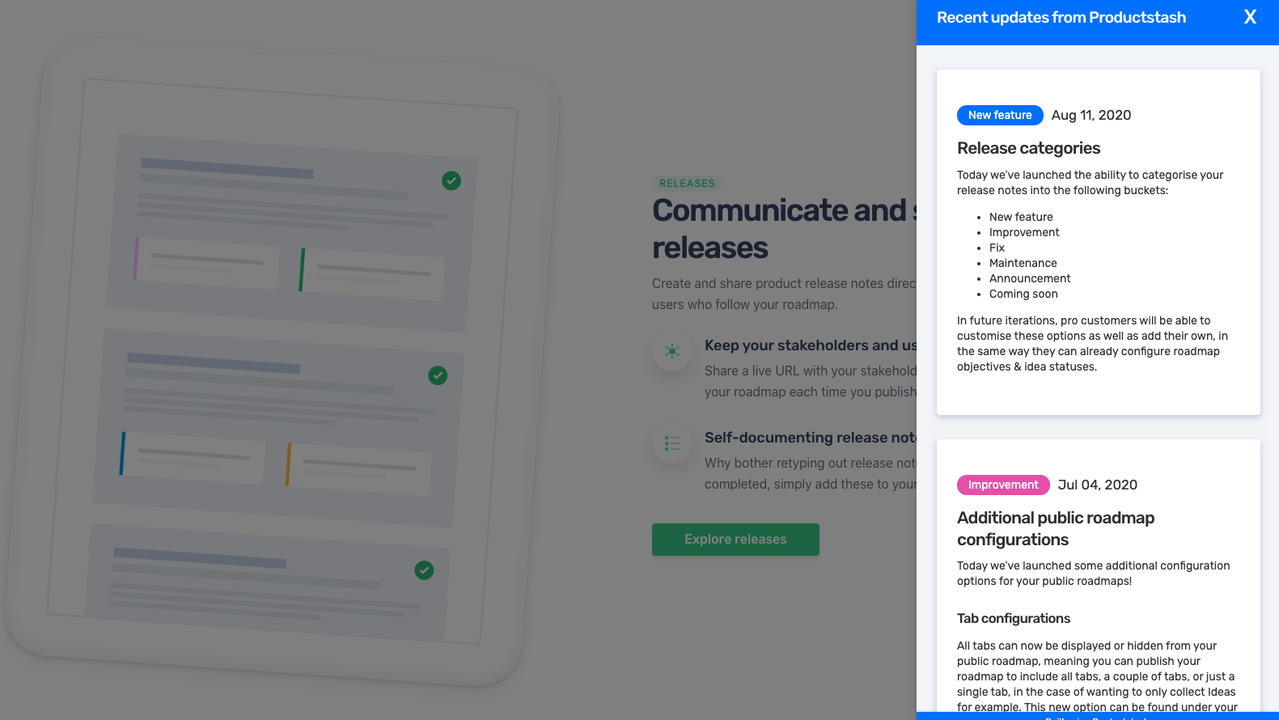Click the 'Improvement' list item
The height and width of the screenshot is (720, 1279).
click(x=1024, y=232)
